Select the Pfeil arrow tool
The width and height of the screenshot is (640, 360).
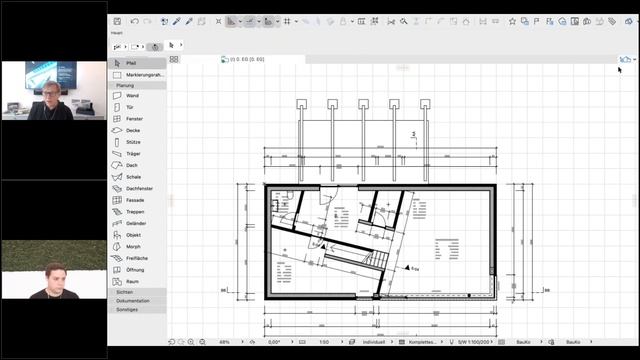pos(138,63)
